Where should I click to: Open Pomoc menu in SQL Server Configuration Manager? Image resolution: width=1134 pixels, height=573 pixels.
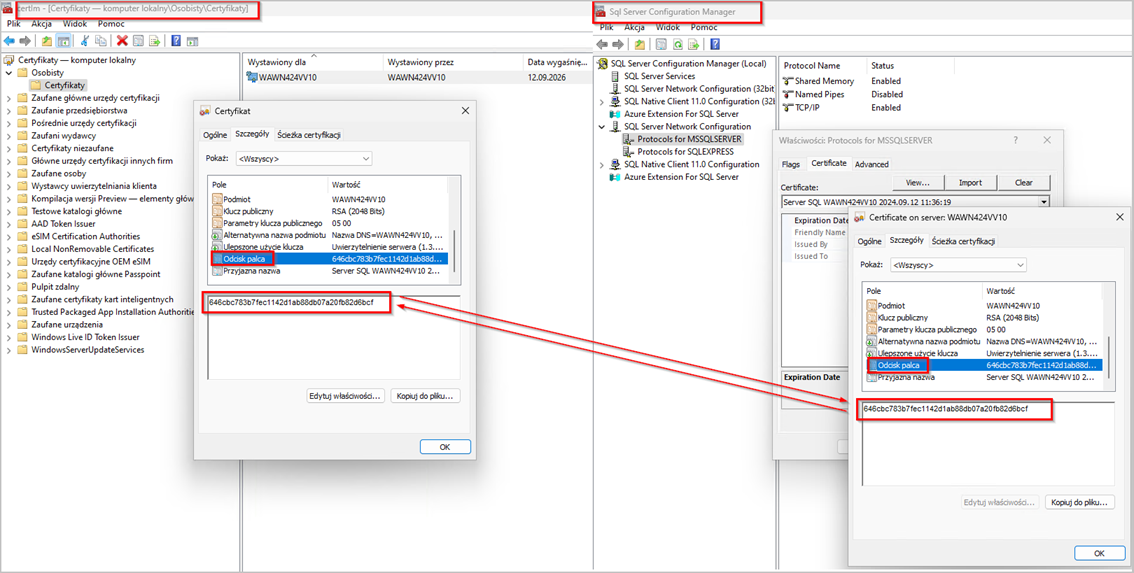click(x=704, y=27)
